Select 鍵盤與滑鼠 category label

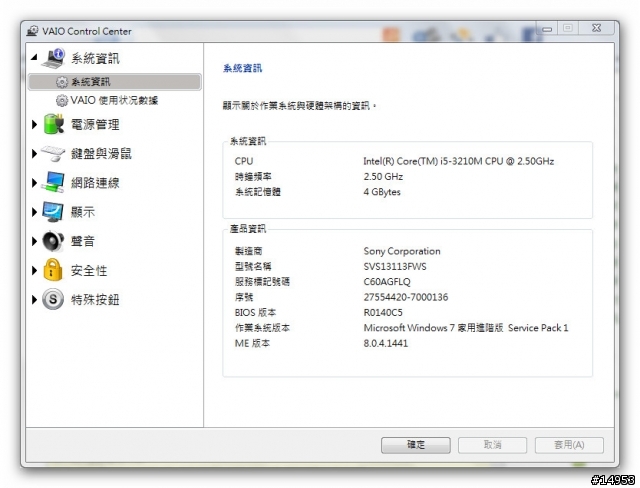click(x=101, y=154)
